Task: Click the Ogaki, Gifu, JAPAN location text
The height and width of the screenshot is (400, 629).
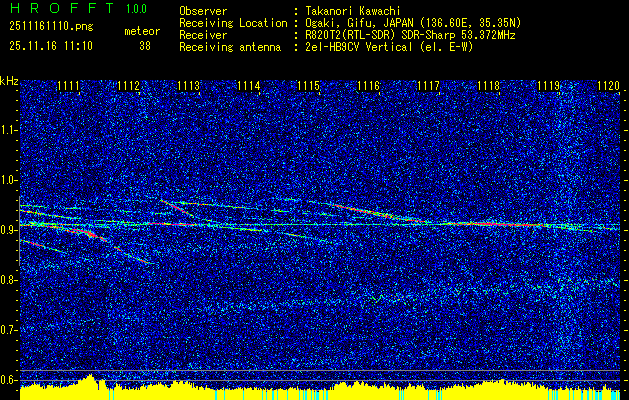Action: click(412, 23)
